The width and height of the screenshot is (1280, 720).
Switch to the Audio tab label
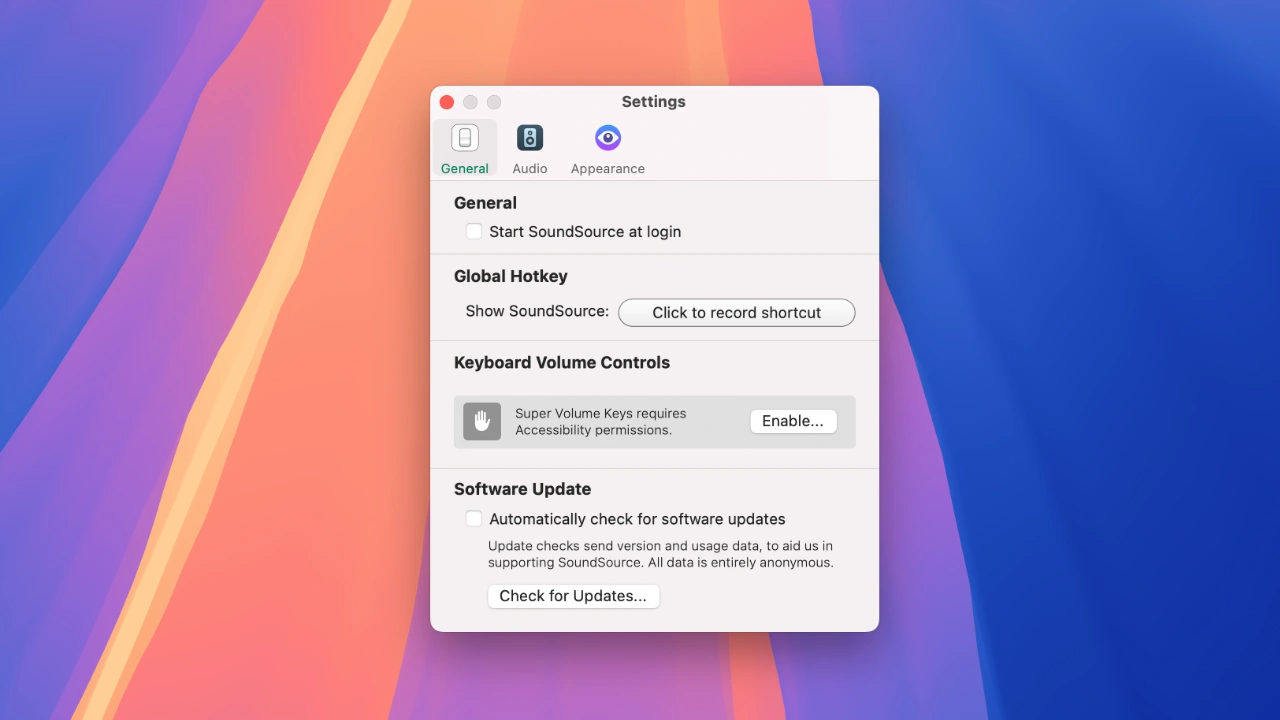pos(530,169)
